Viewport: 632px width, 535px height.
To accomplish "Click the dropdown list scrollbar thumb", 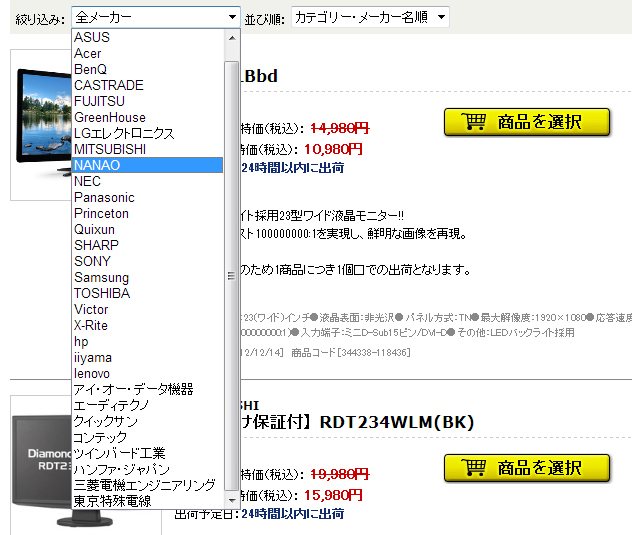I will tap(232, 276).
